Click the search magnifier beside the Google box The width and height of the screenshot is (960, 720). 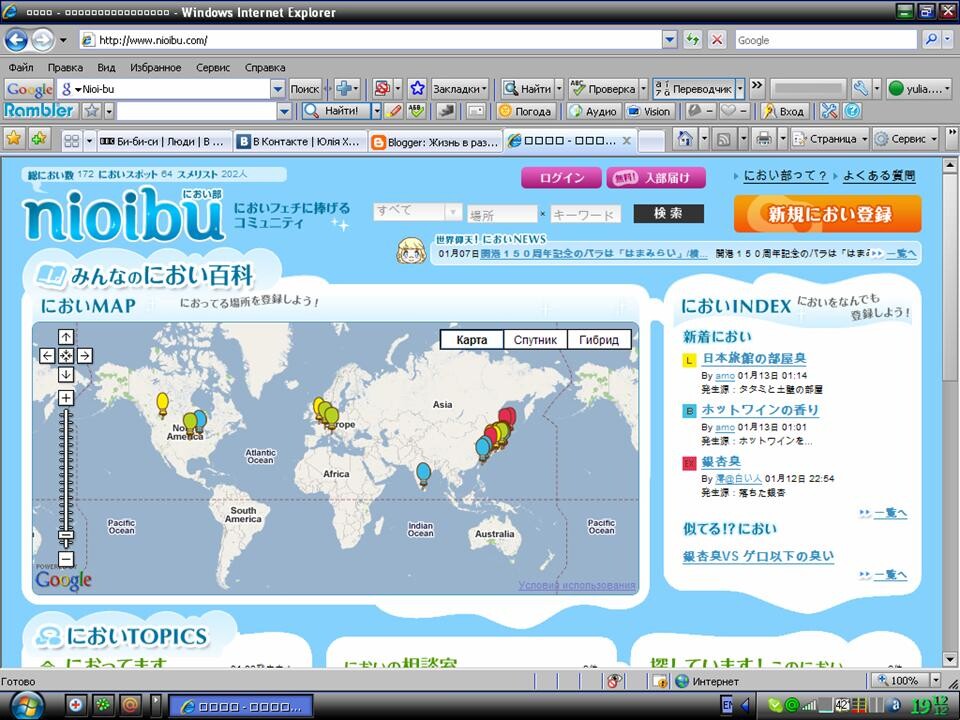[931, 40]
